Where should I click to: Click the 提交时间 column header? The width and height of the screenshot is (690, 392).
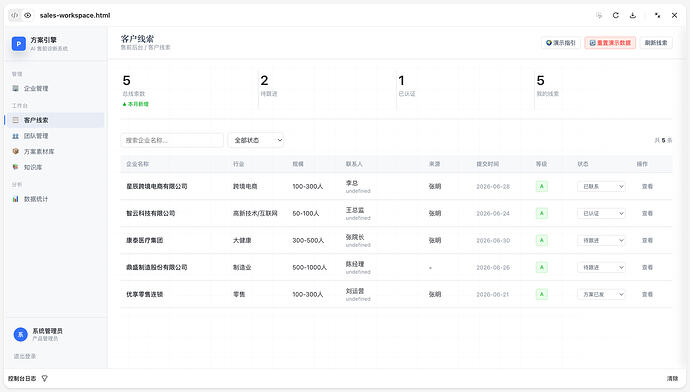488,164
